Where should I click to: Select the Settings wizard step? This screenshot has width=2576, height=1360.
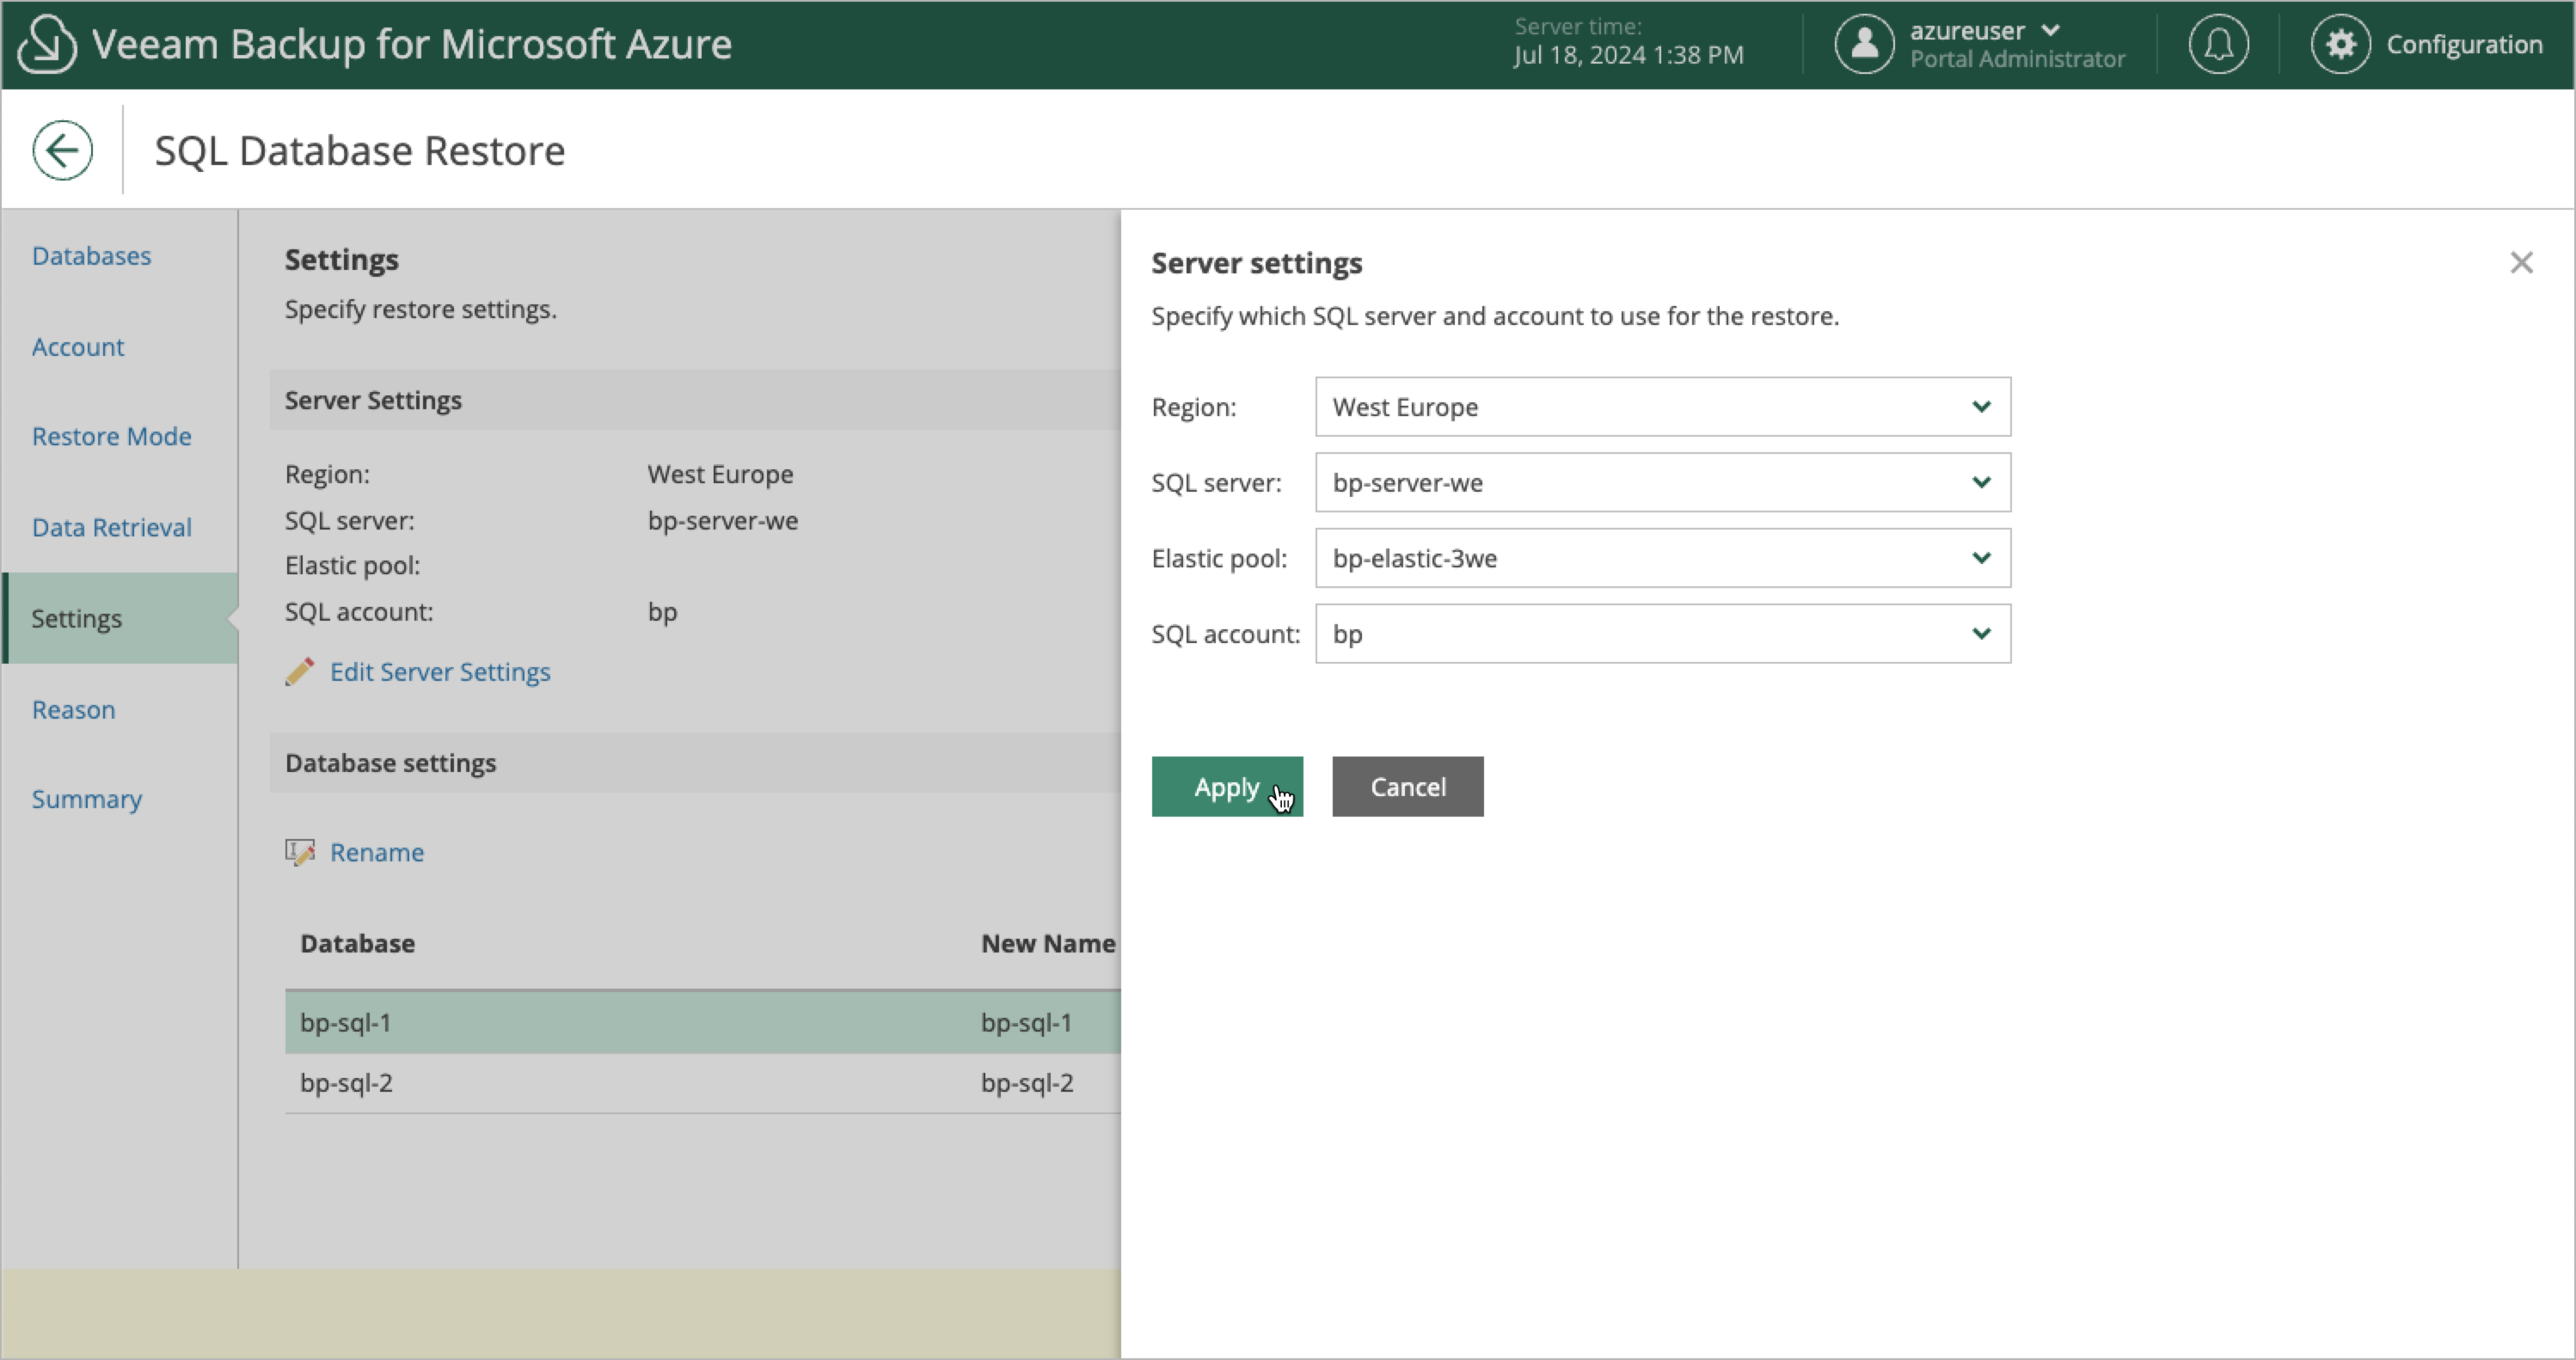tap(120, 618)
